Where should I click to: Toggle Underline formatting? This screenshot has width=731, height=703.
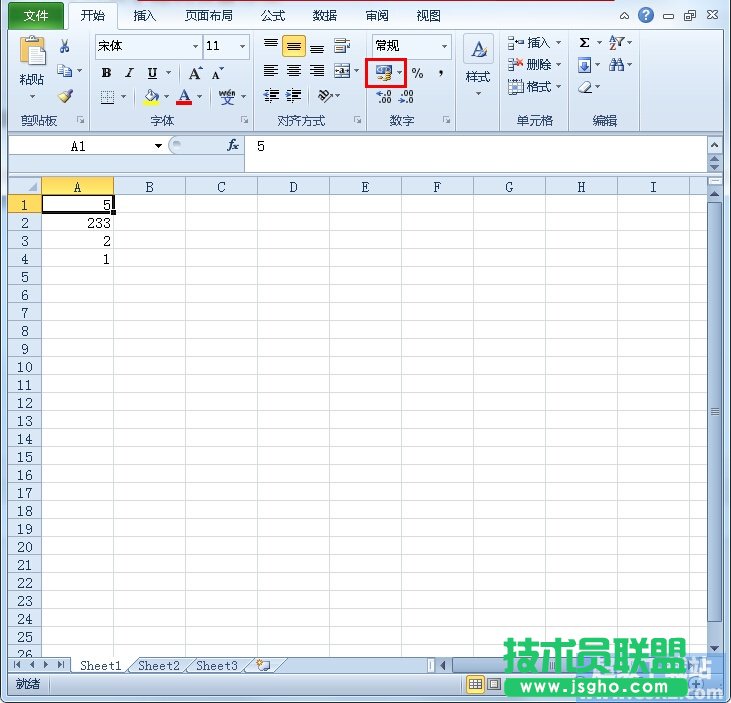pos(152,73)
